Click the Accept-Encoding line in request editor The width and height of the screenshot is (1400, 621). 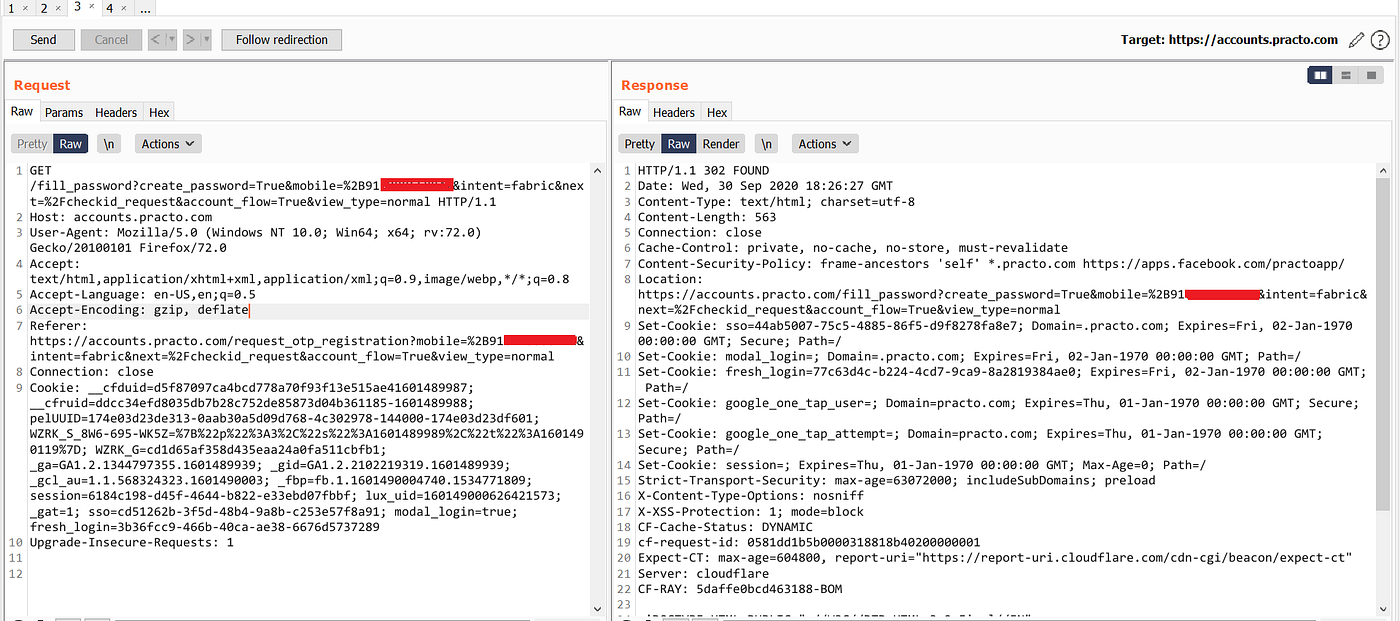point(139,311)
